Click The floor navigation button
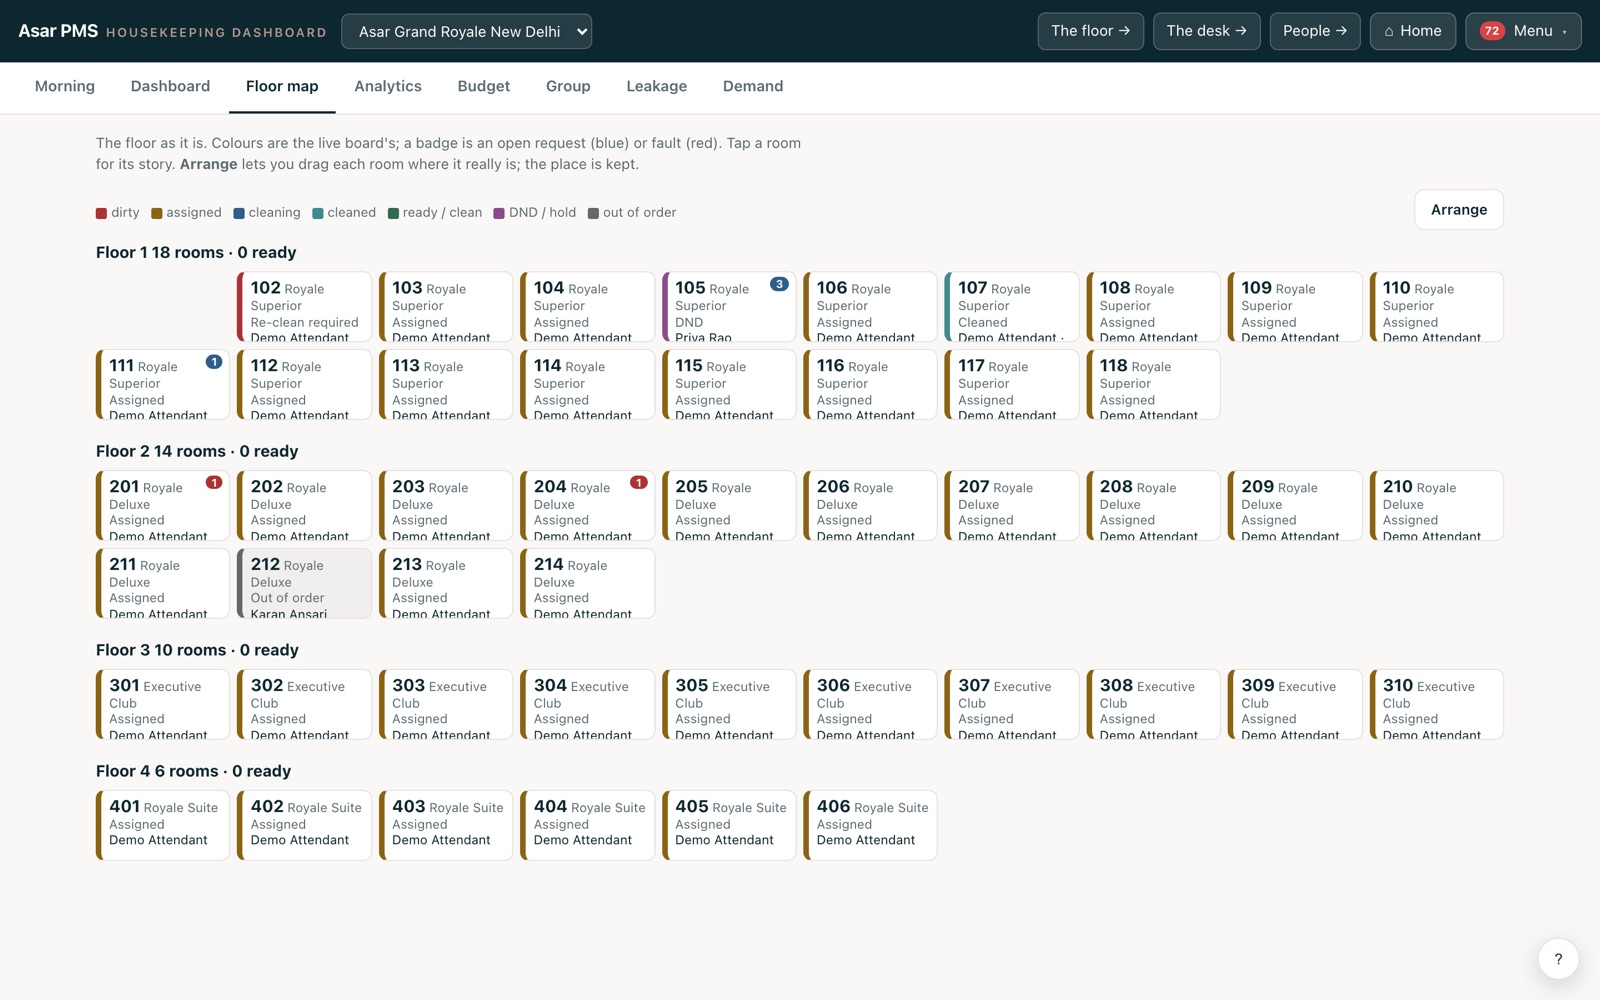 1090,31
